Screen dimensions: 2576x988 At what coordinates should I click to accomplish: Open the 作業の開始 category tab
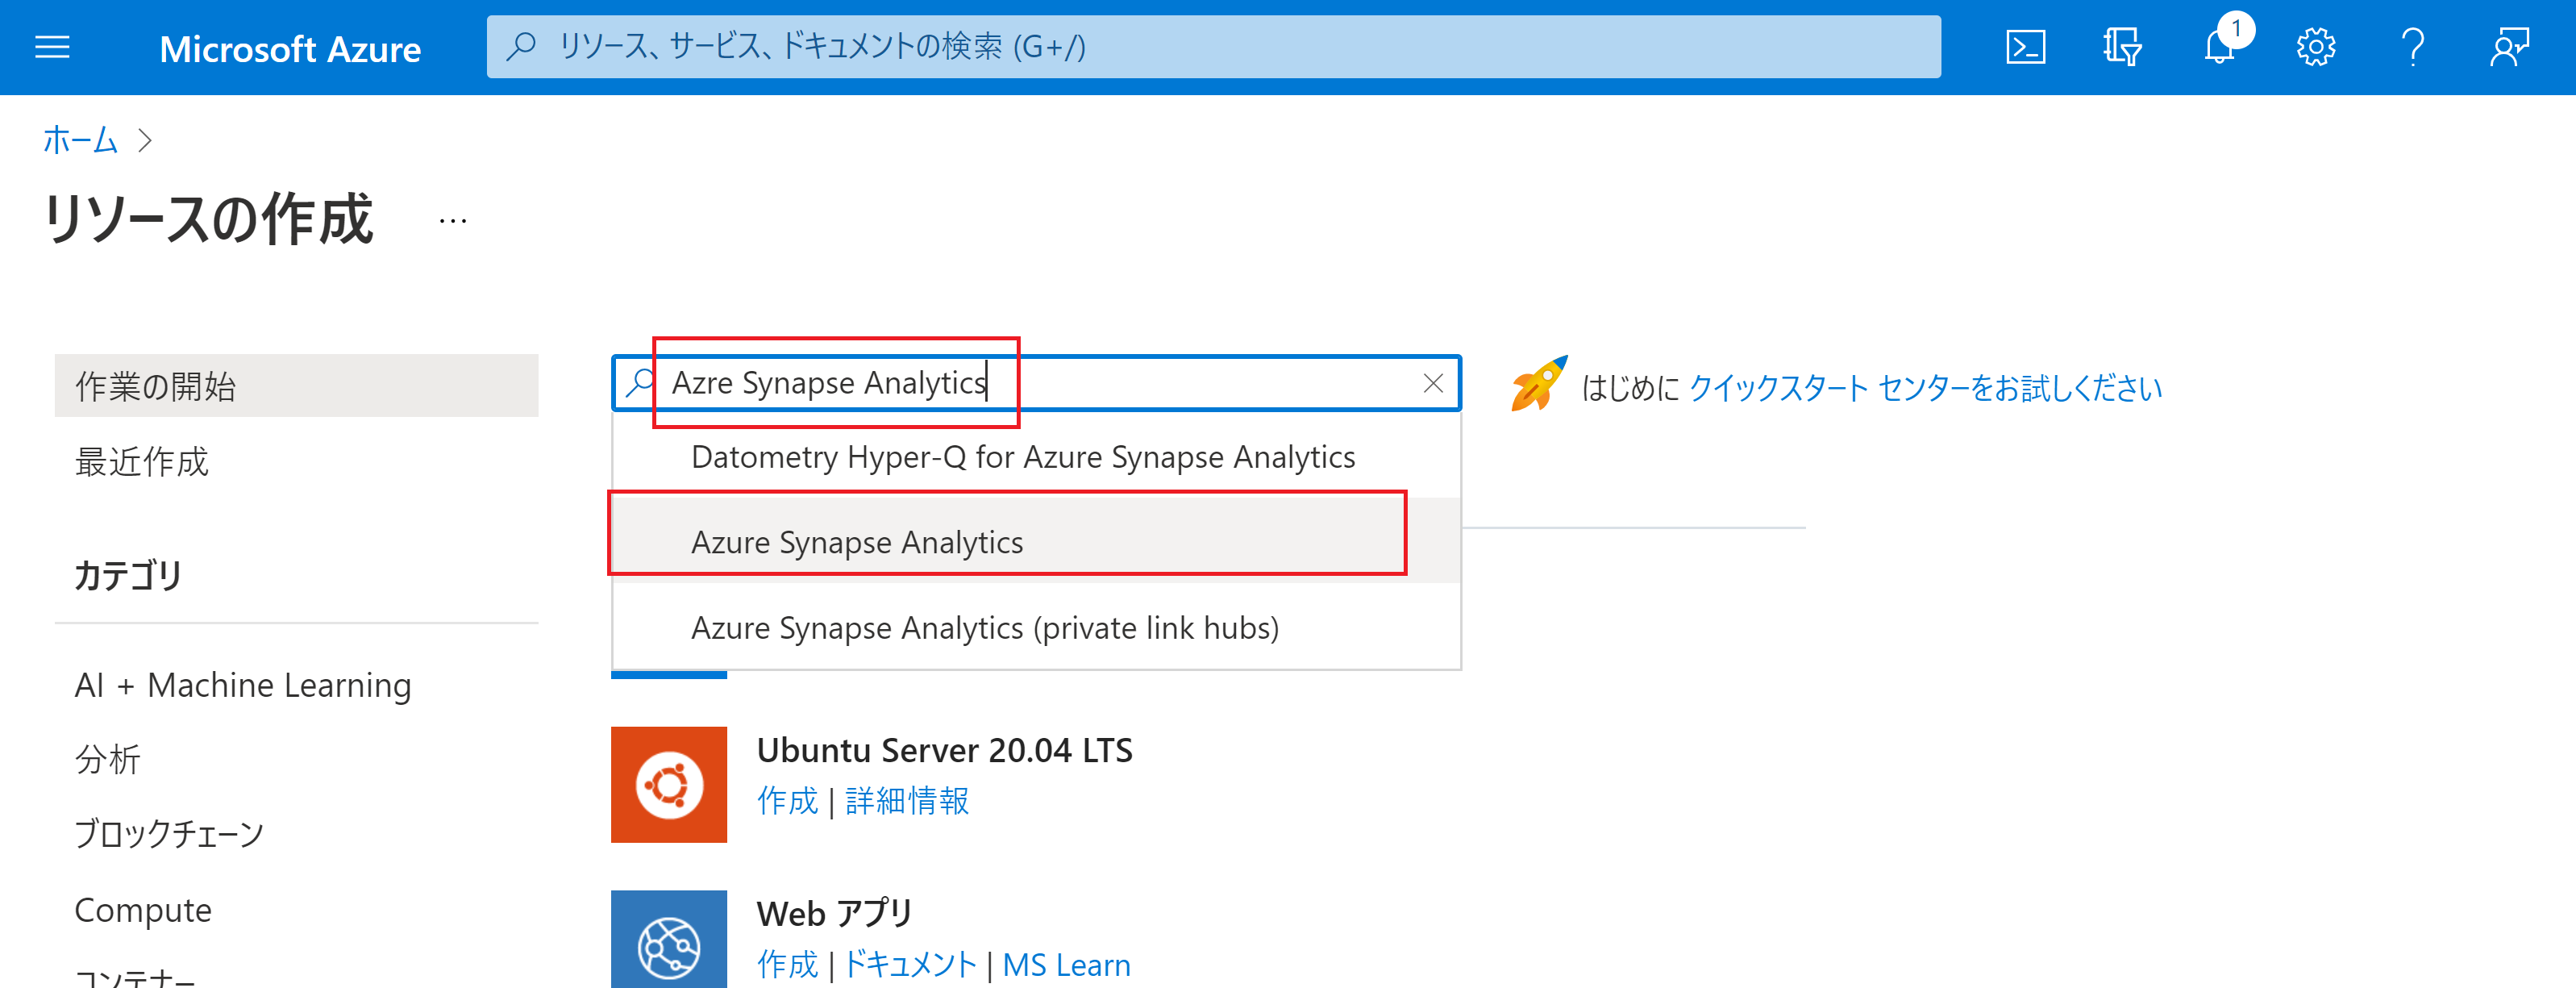296,386
